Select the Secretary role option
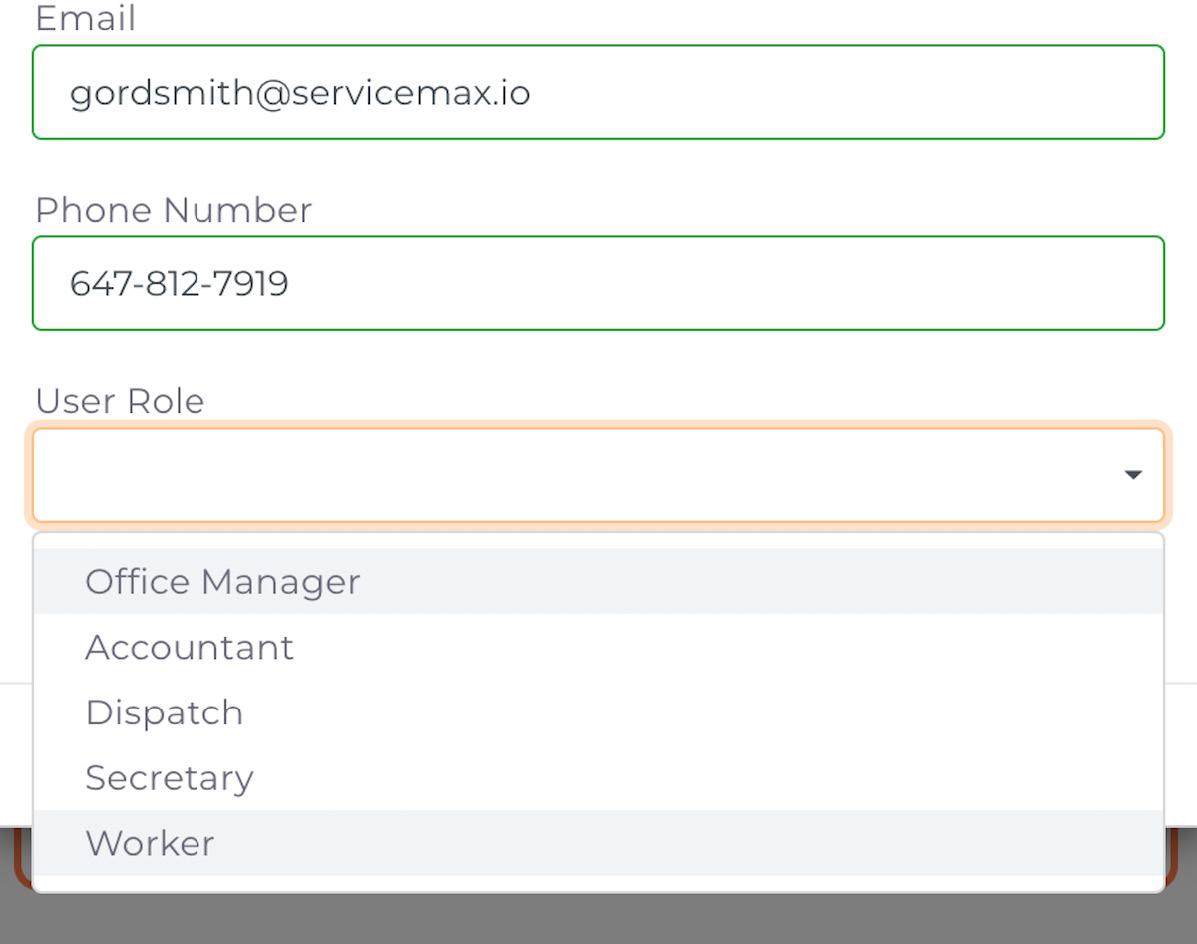Viewport: 1197px width, 944px height. (x=169, y=778)
